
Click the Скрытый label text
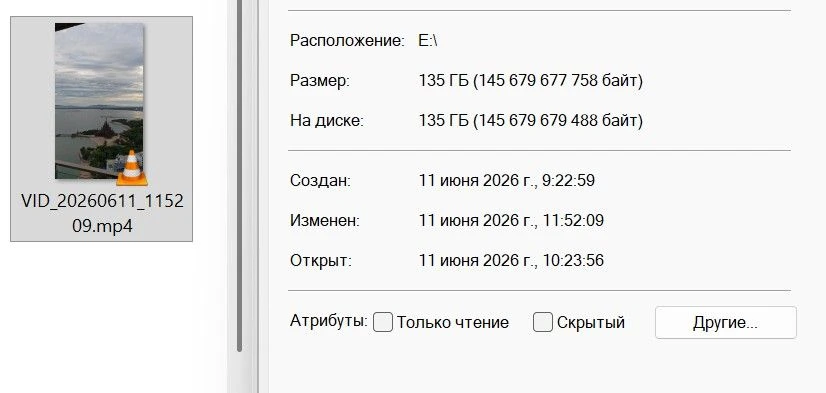(x=591, y=322)
